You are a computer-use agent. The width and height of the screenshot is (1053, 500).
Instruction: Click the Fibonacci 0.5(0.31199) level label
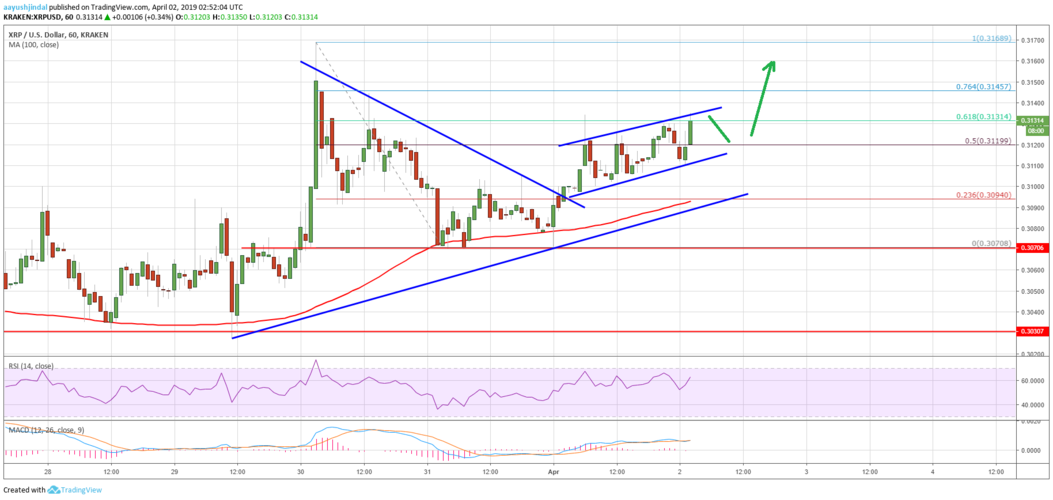coord(986,142)
